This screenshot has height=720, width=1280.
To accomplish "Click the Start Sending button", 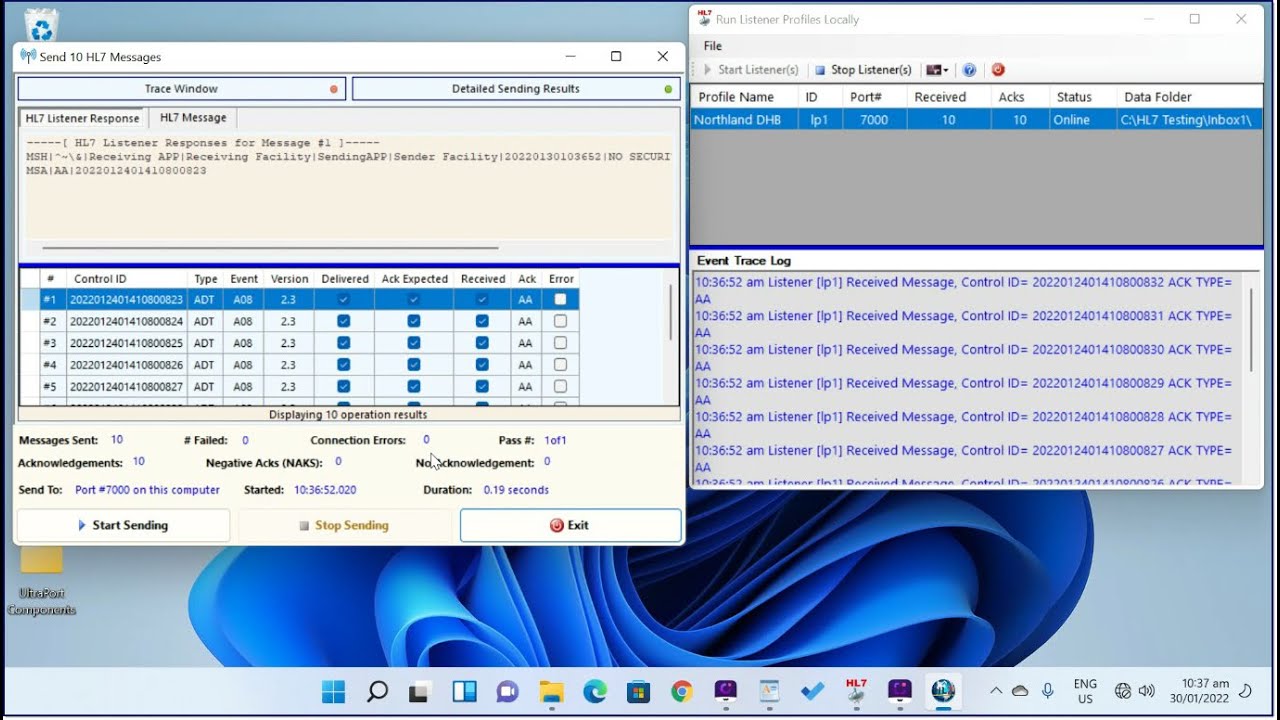I will pyautogui.click(x=123, y=525).
